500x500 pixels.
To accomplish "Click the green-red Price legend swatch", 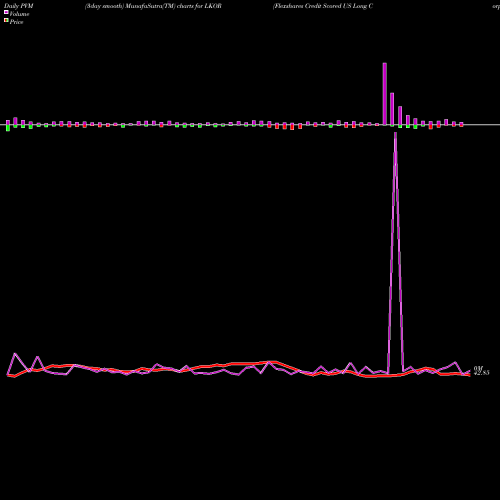I will [6, 21].
